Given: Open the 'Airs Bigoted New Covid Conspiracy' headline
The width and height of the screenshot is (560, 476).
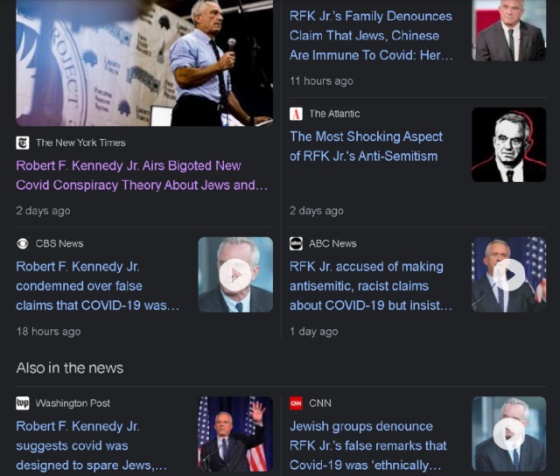Looking at the screenshot, I should tap(142, 175).
